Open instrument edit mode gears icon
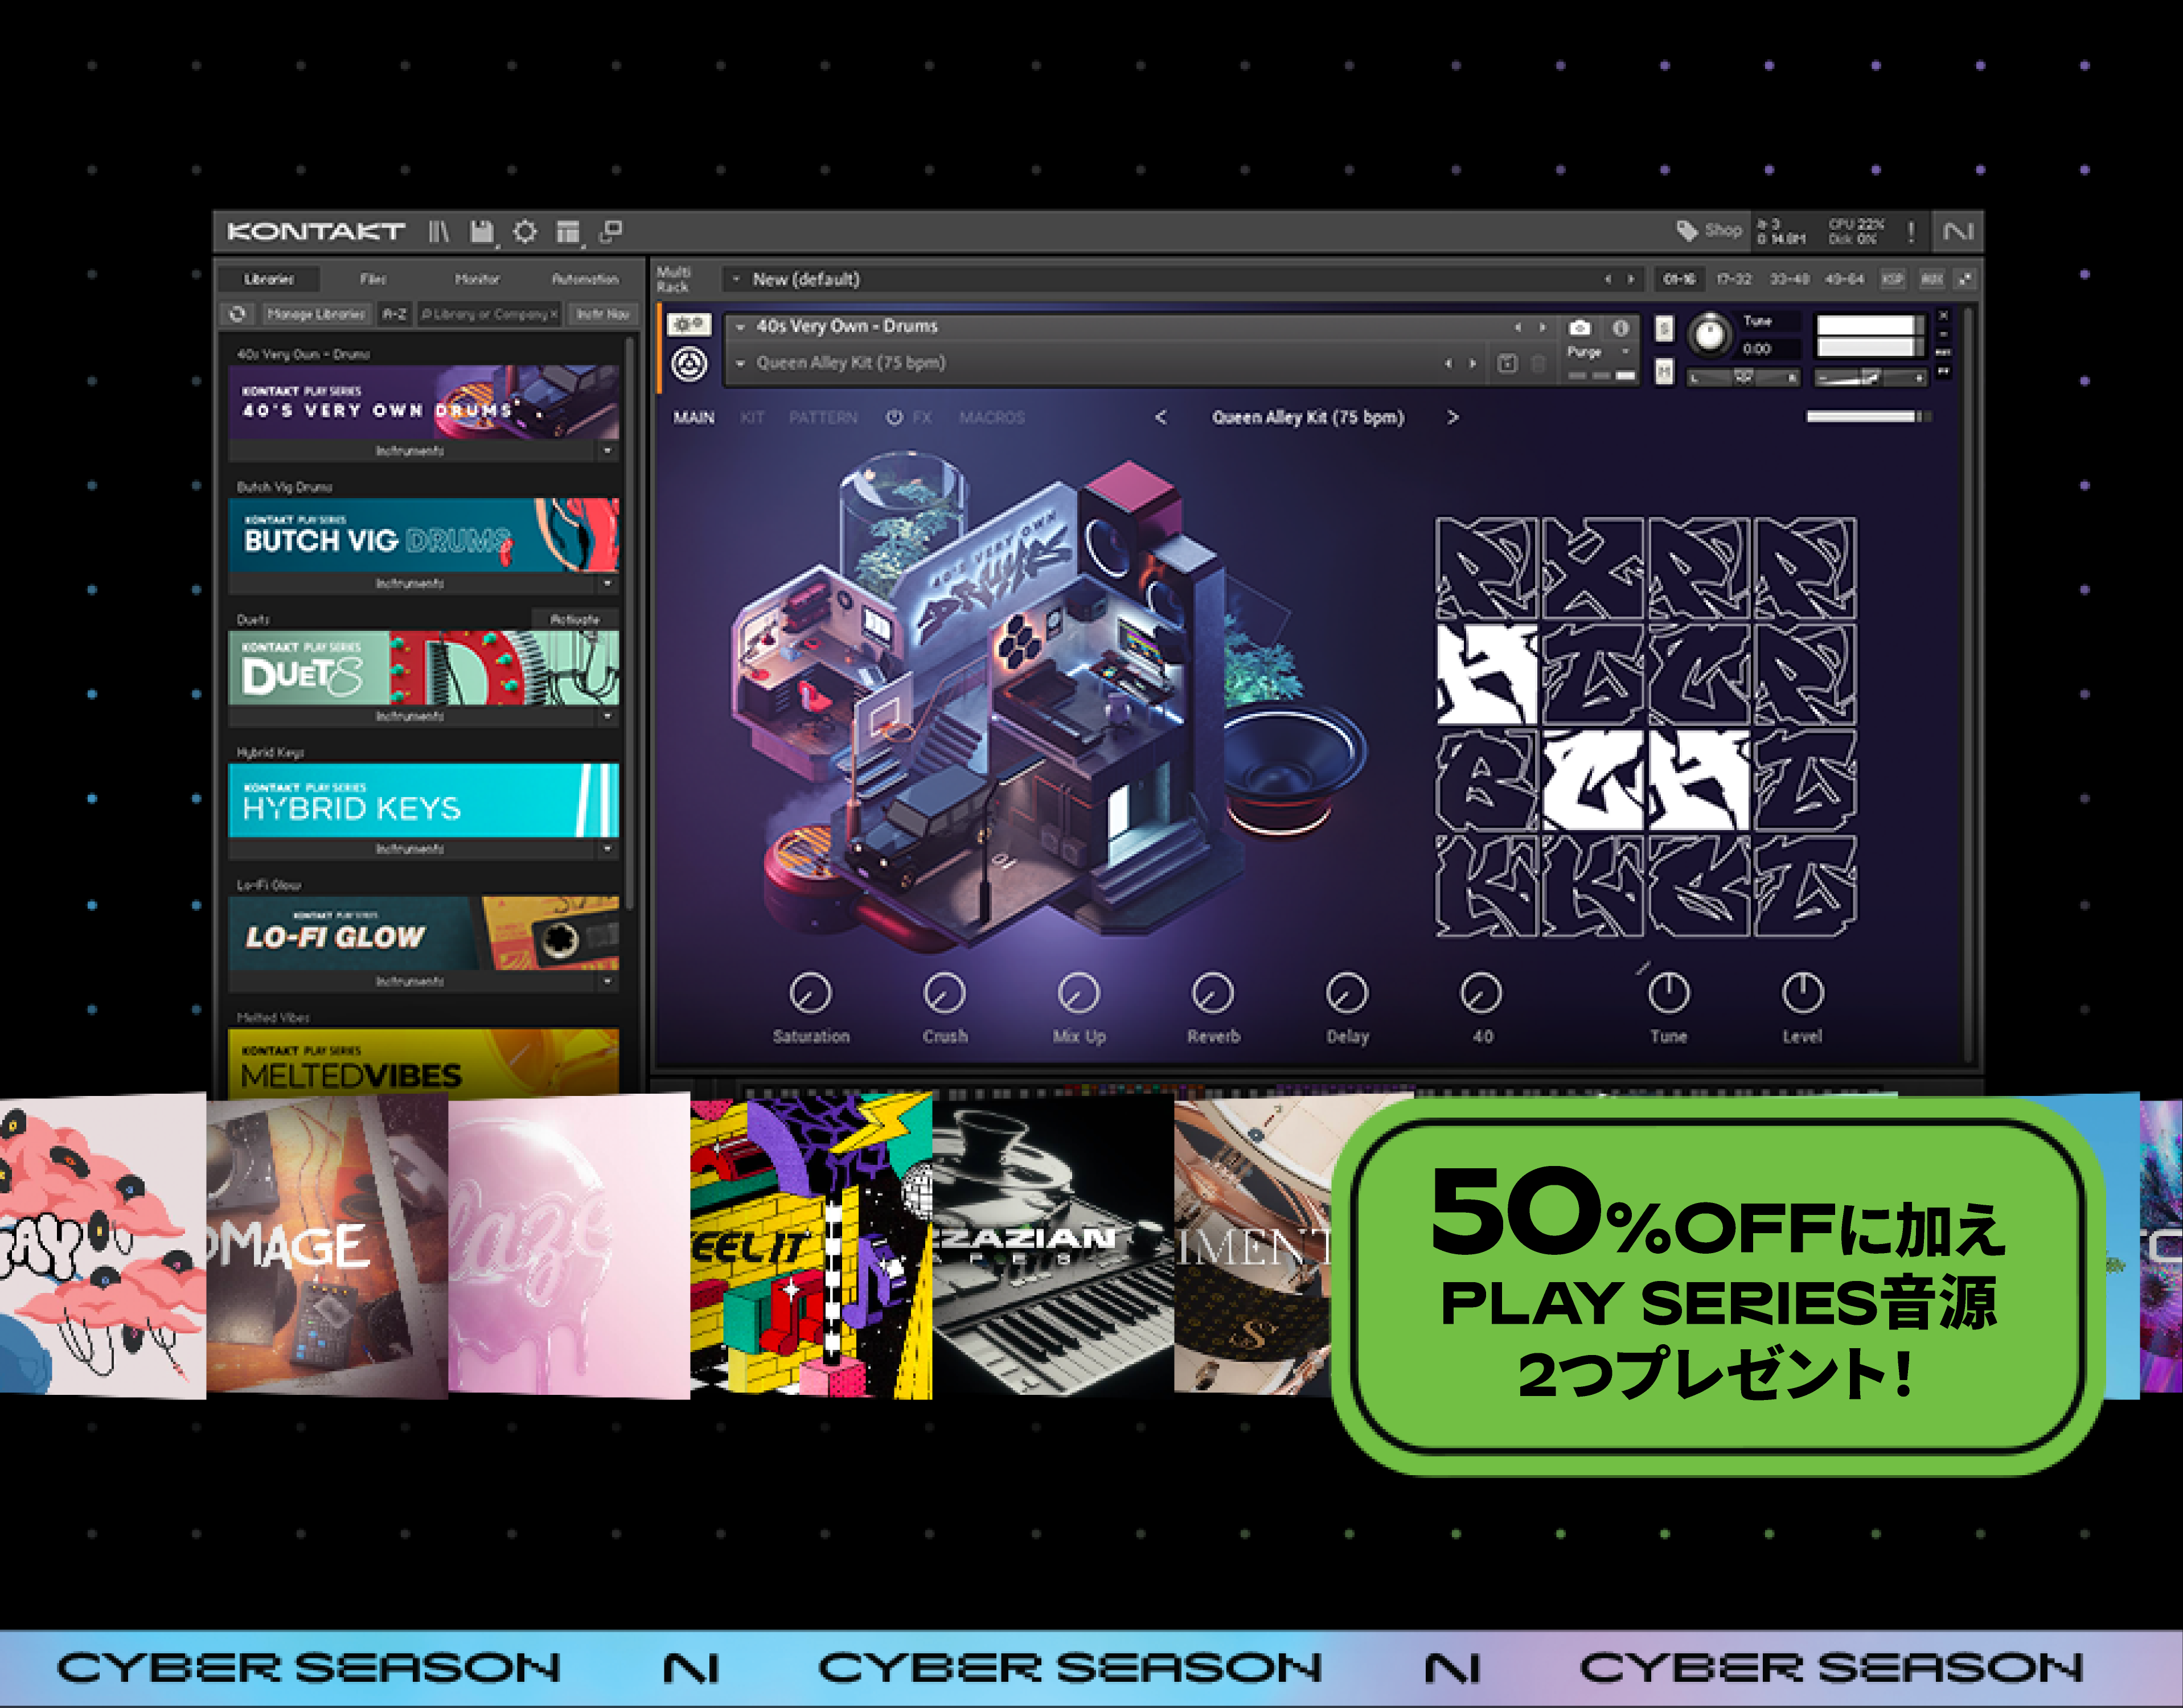This screenshot has height=1708, width=2183. (x=689, y=325)
